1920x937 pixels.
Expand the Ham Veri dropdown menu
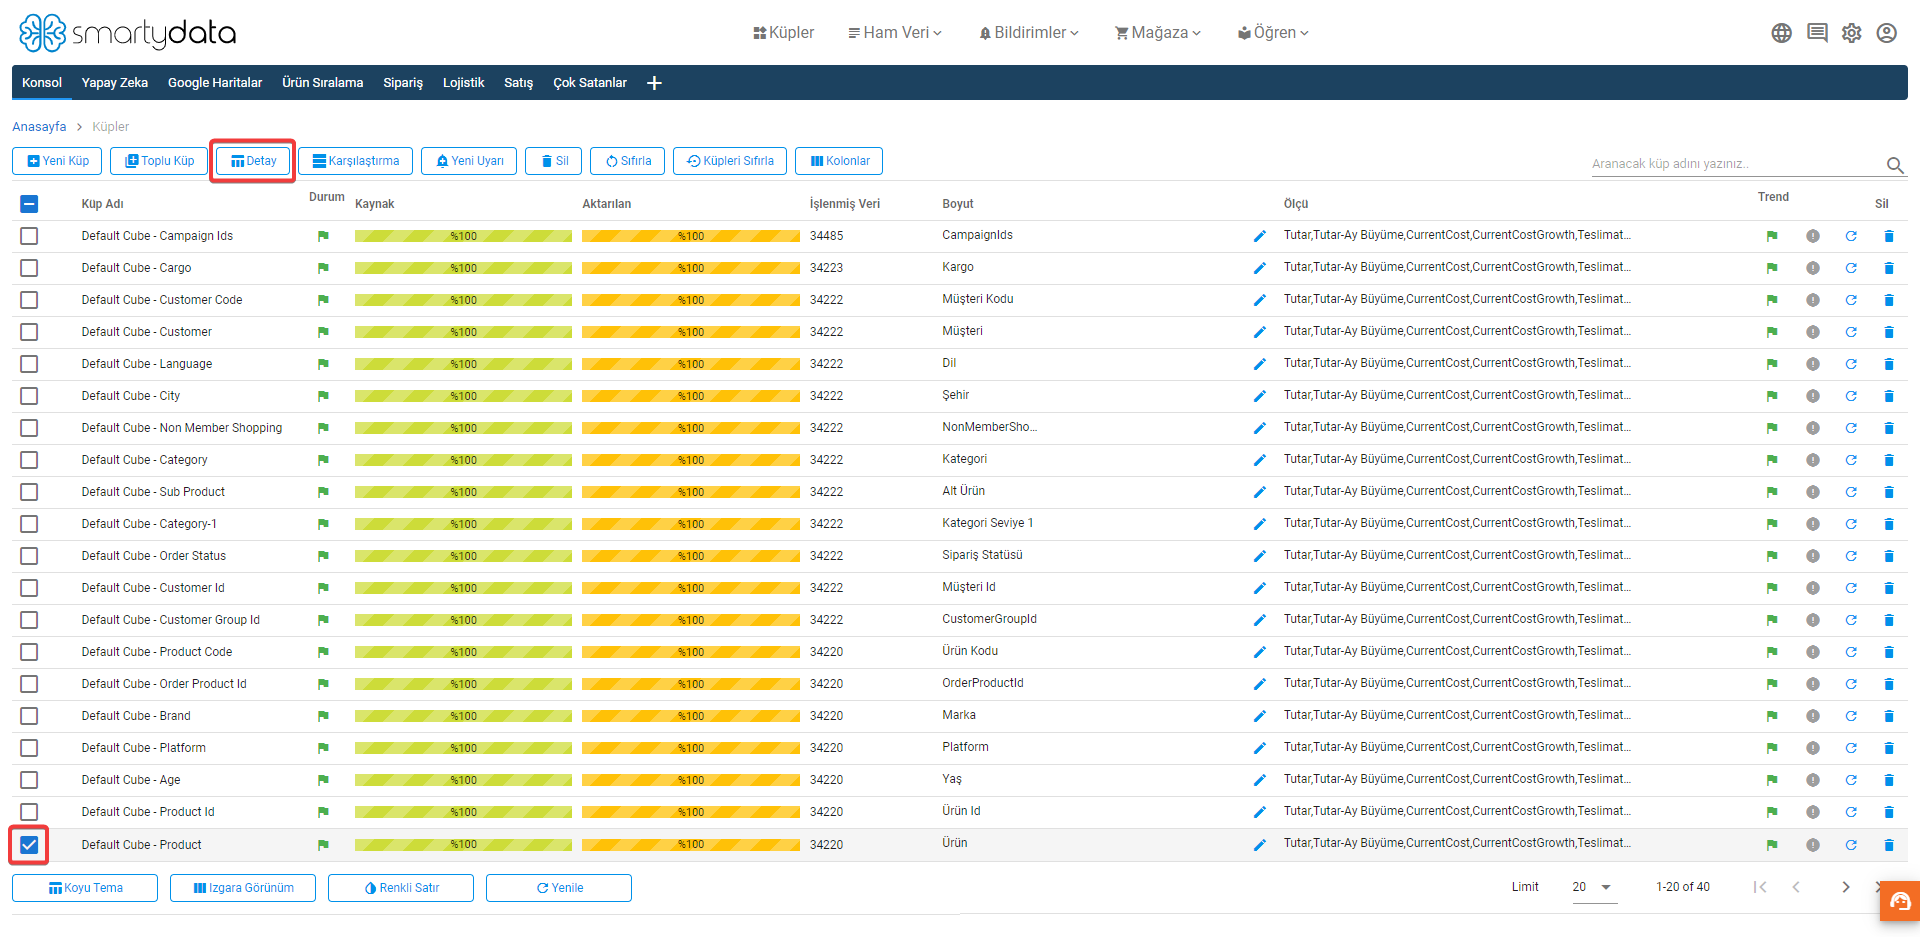coord(895,33)
